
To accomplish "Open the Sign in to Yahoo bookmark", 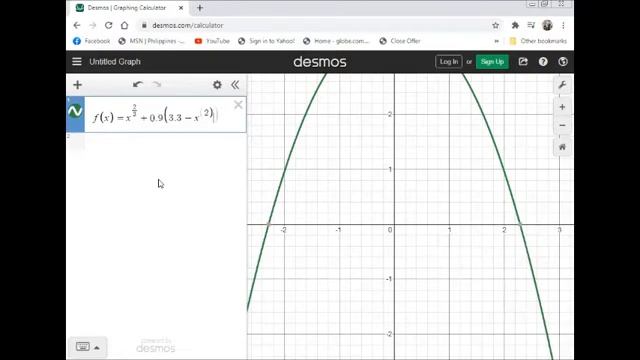I will 266,41.
